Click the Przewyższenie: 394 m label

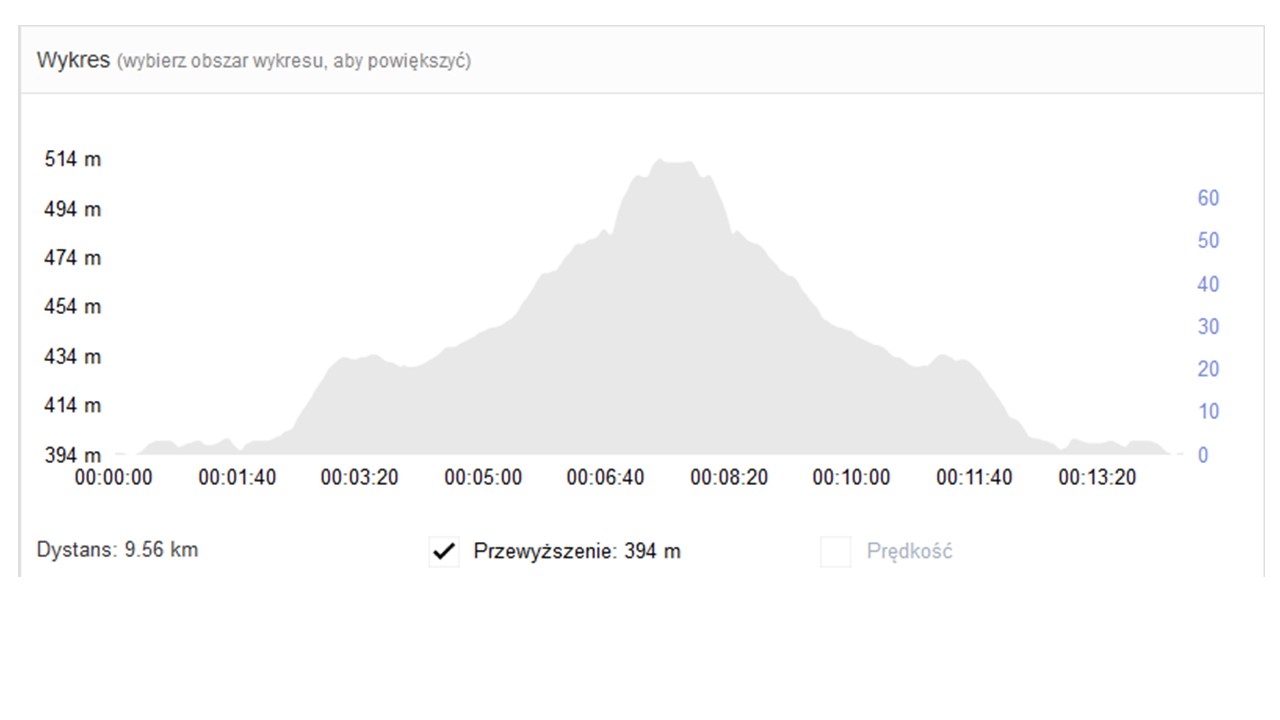(x=577, y=551)
